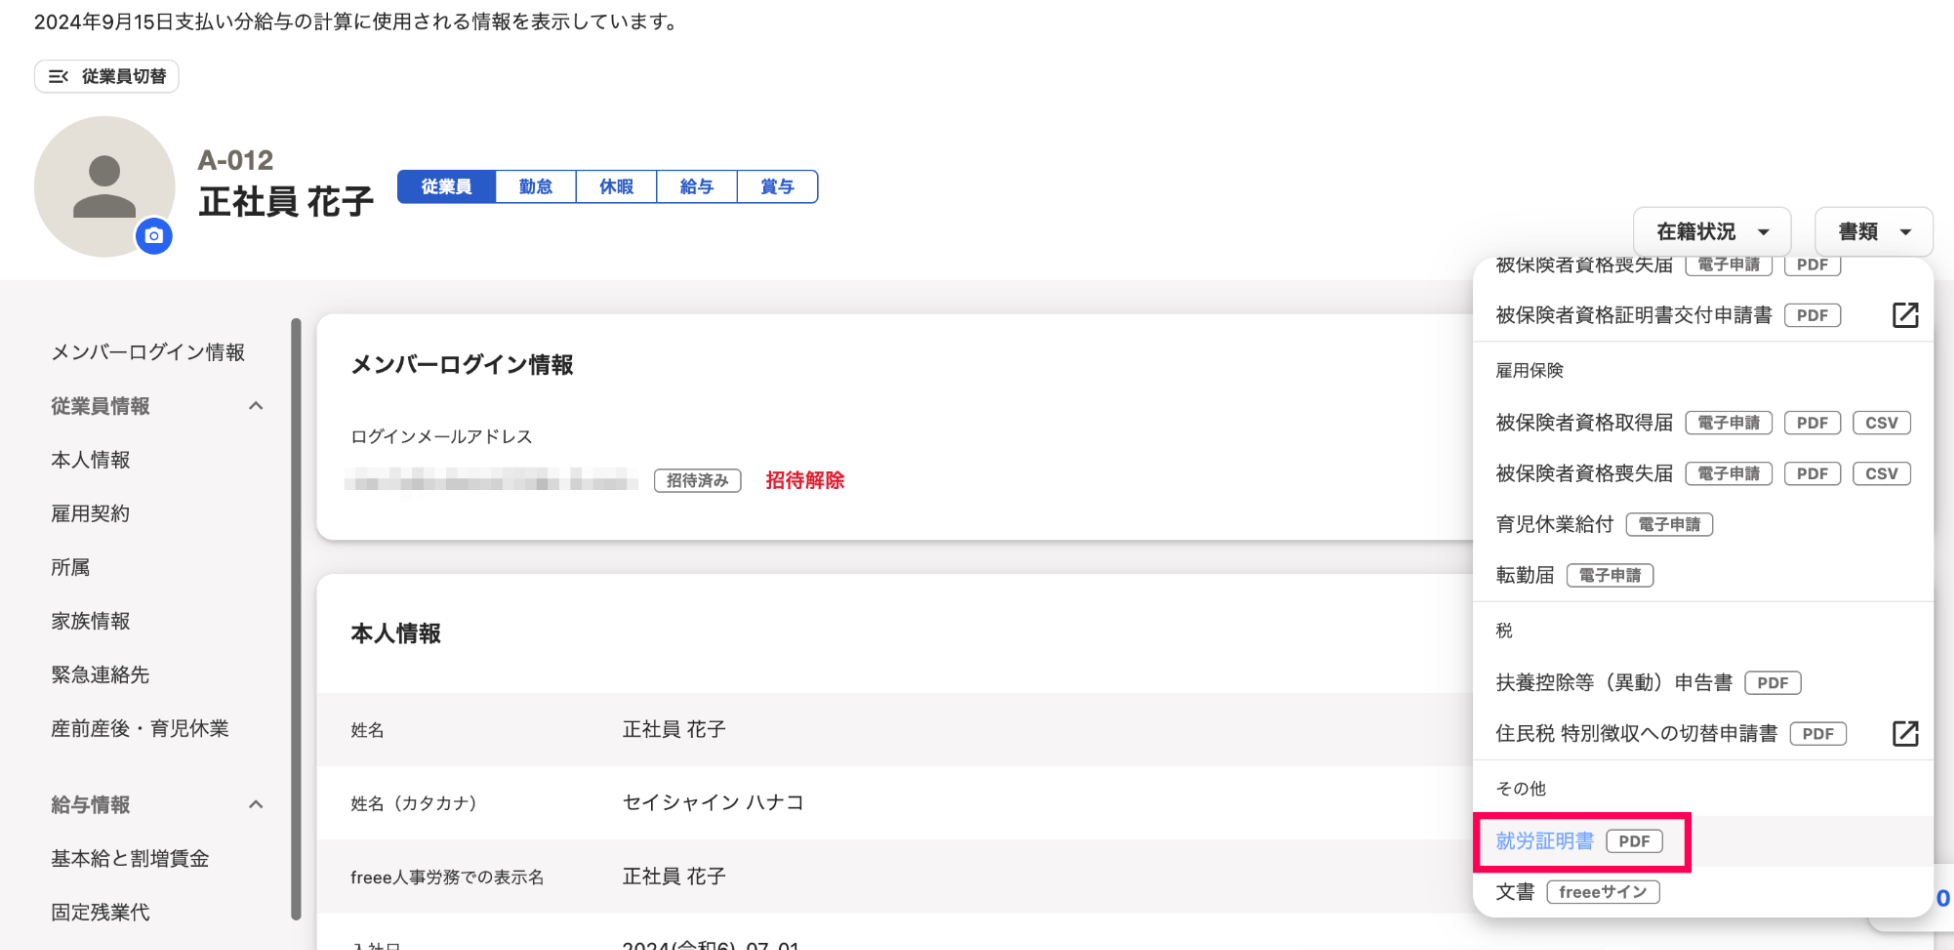This screenshot has width=1954, height=950.
Task: Switch to the 勤怠 tab
Action: coord(536,187)
